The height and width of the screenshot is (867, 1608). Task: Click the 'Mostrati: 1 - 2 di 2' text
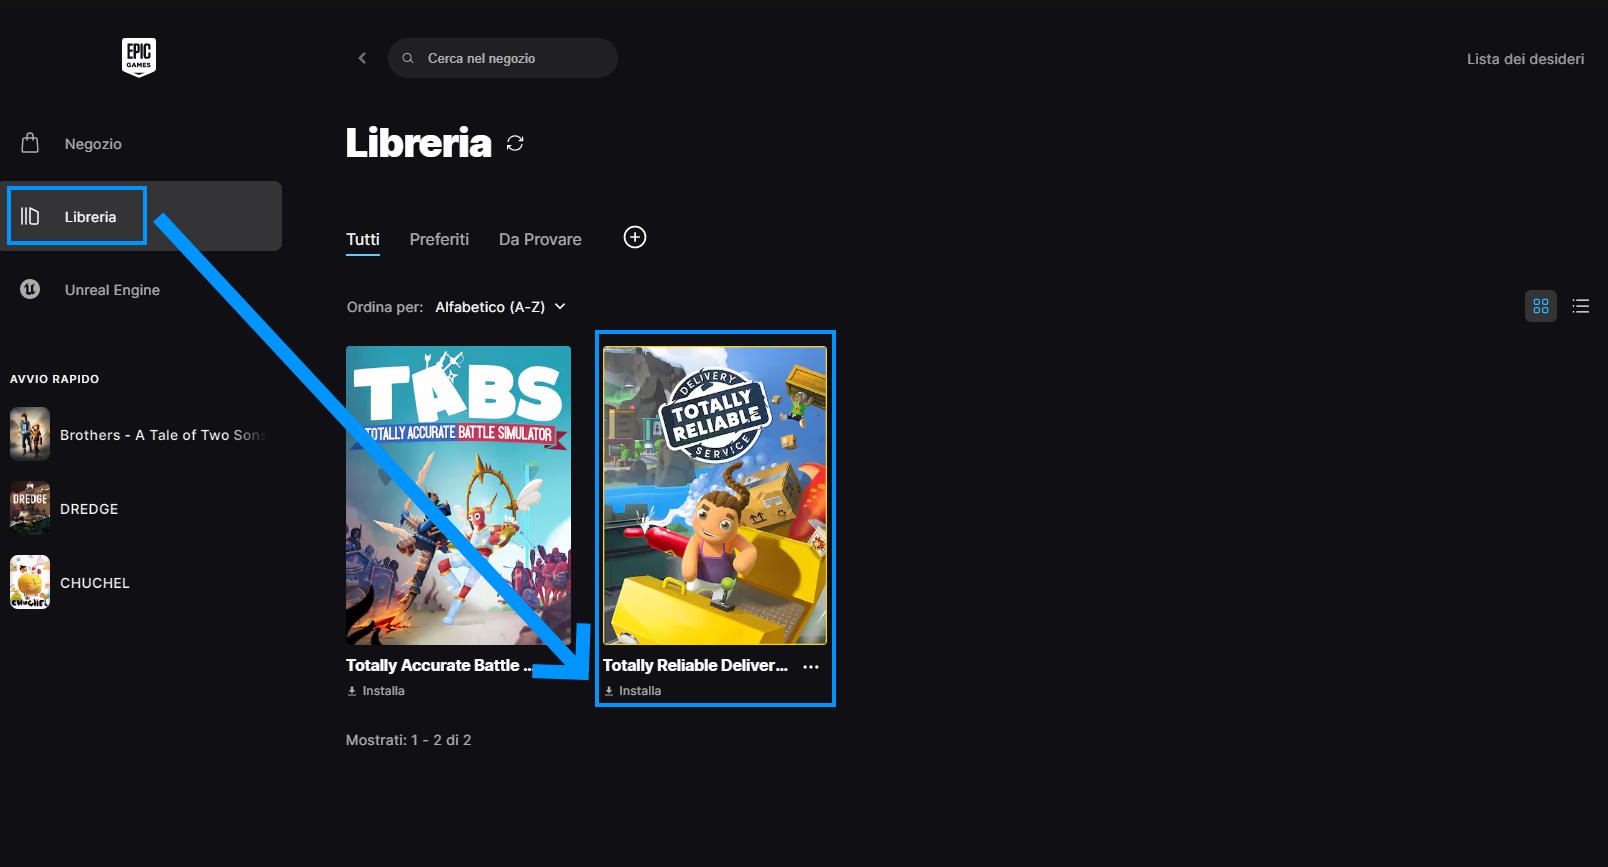coord(408,740)
